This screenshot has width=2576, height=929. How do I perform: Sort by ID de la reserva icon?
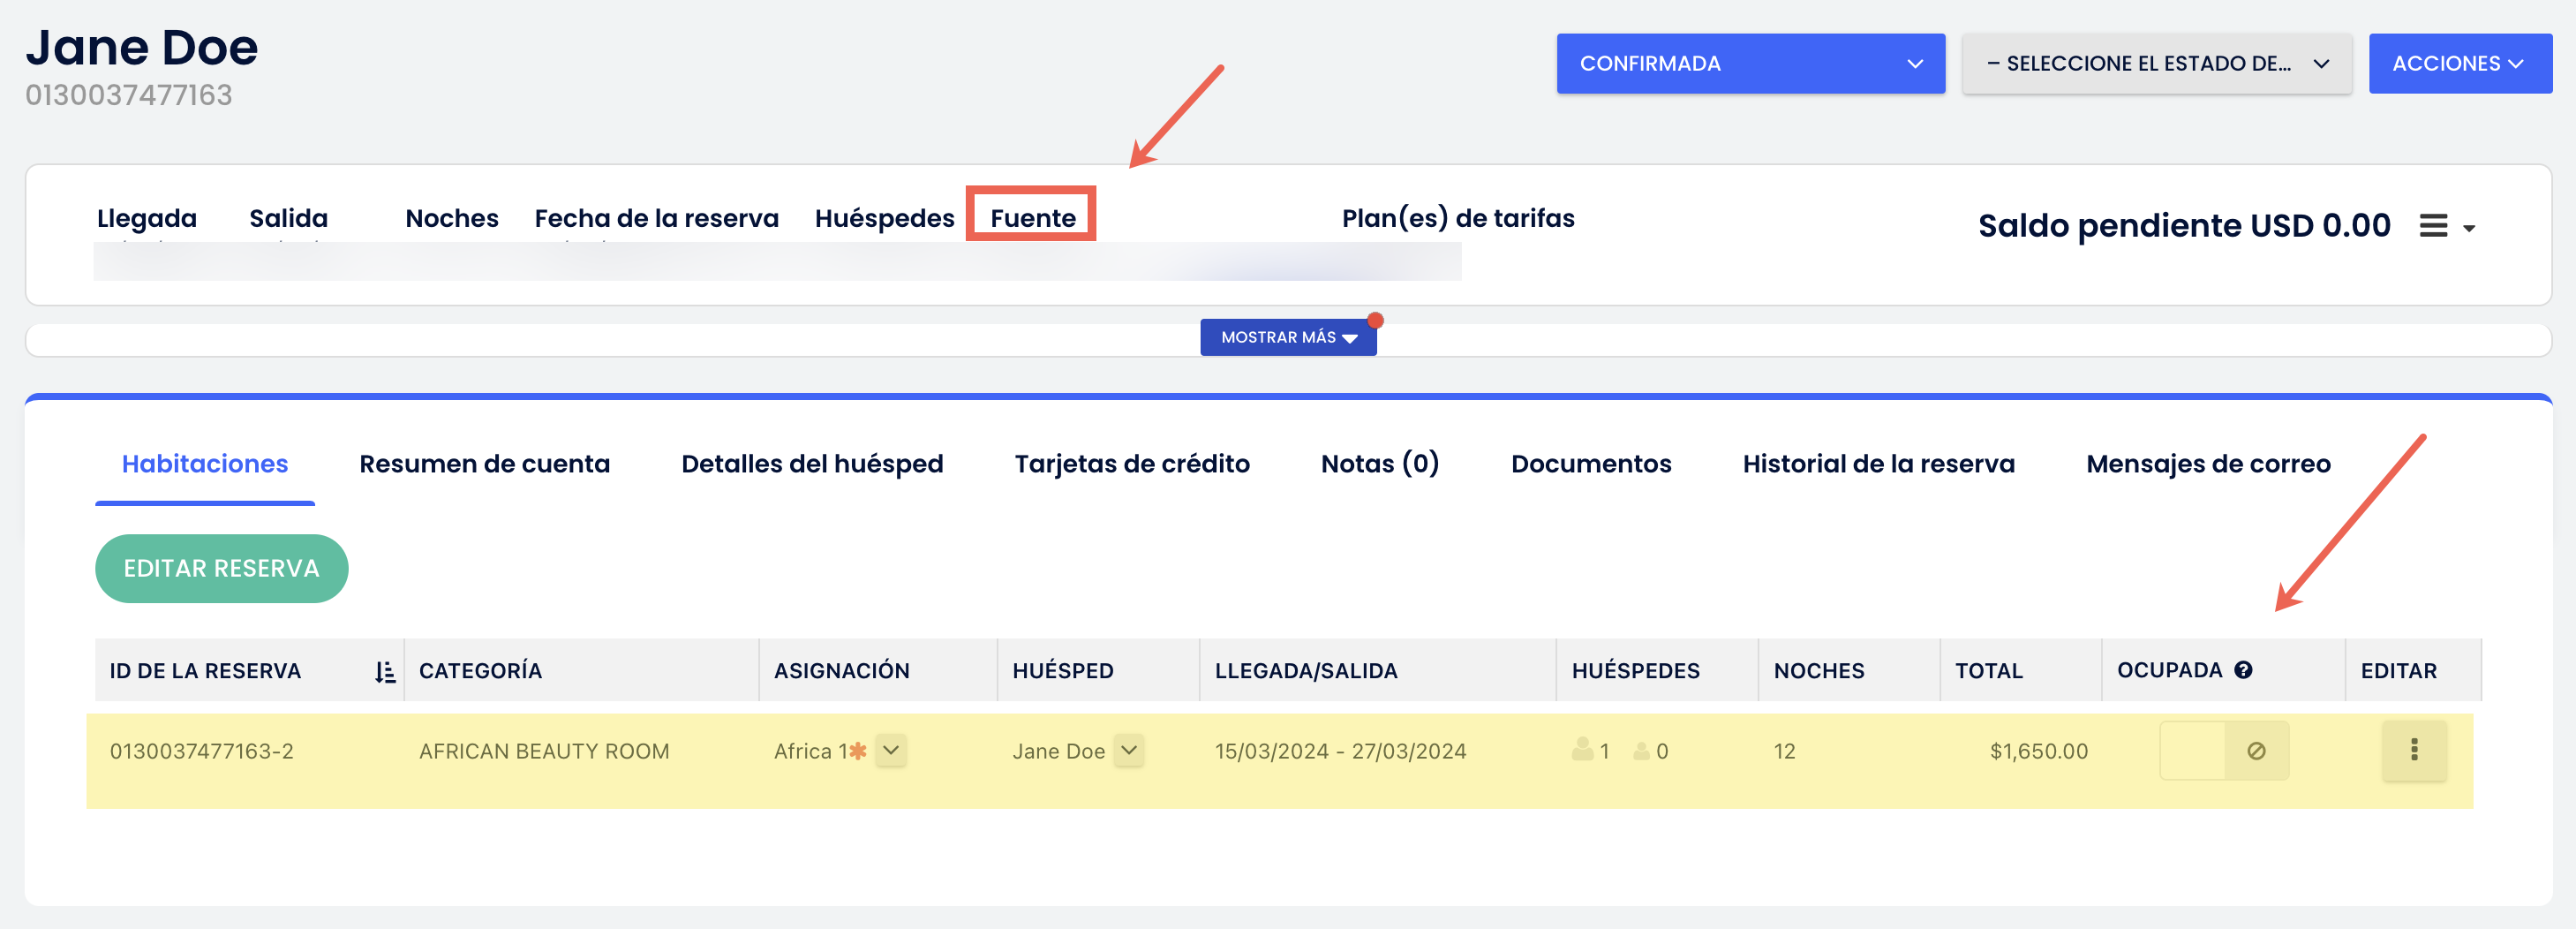click(385, 672)
